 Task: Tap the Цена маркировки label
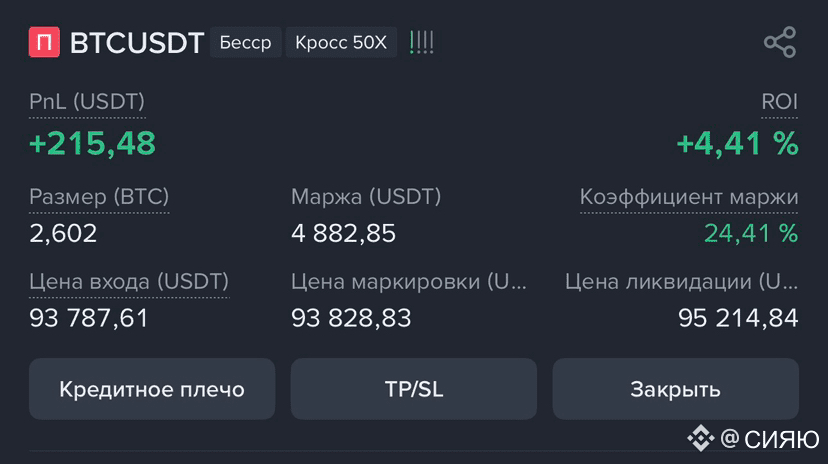pyautogui.click(x=409, y=281)
